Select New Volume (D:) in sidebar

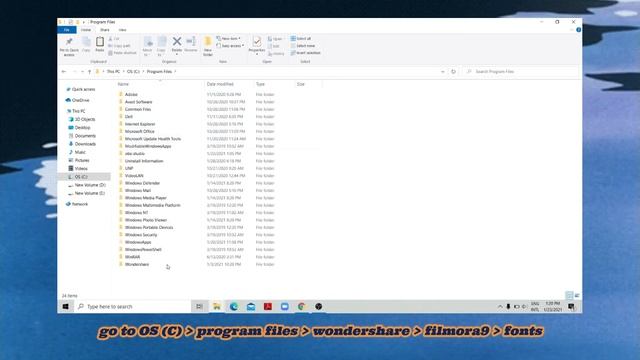(x=90, y=185)
